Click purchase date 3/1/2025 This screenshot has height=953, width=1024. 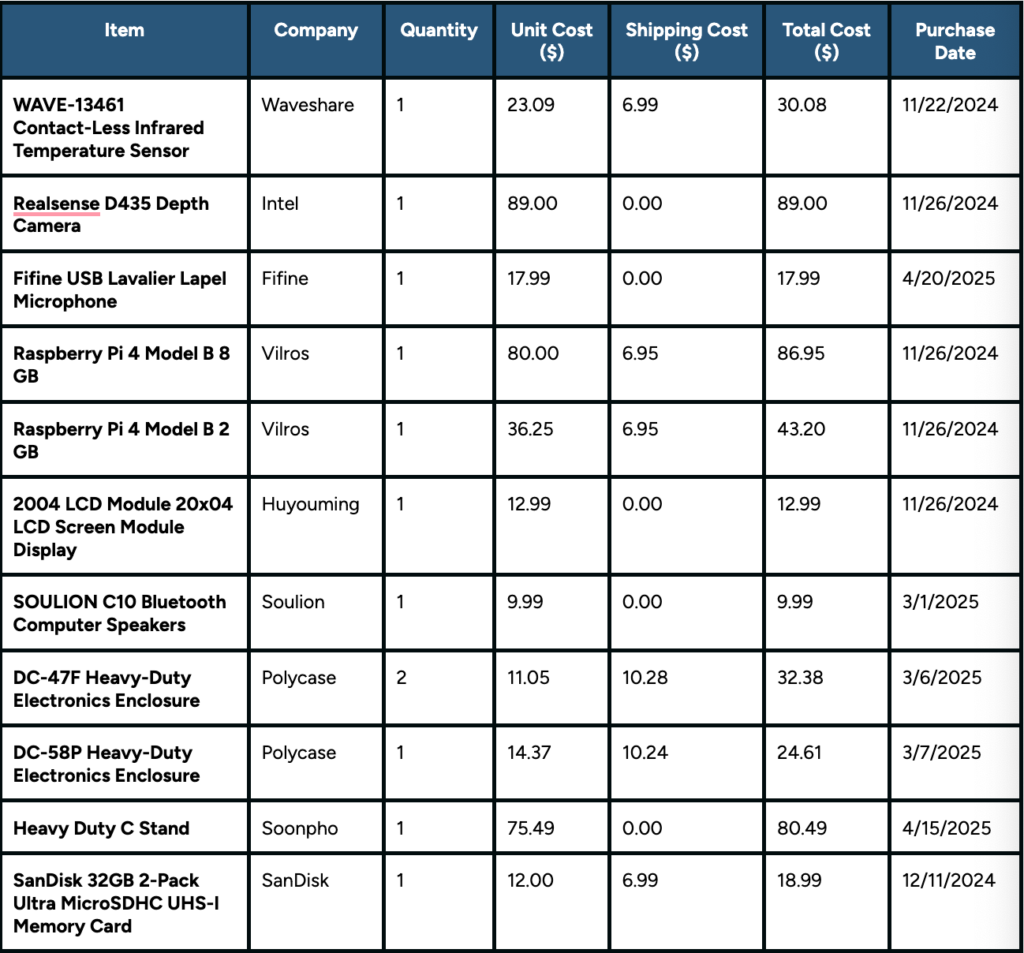click(x=955, y=613)
